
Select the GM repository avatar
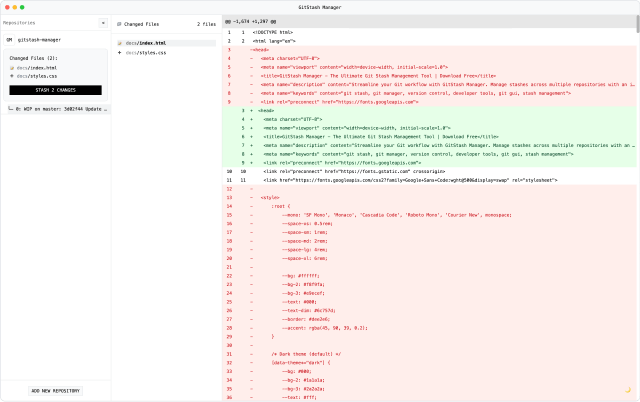[x=9, y=40]
